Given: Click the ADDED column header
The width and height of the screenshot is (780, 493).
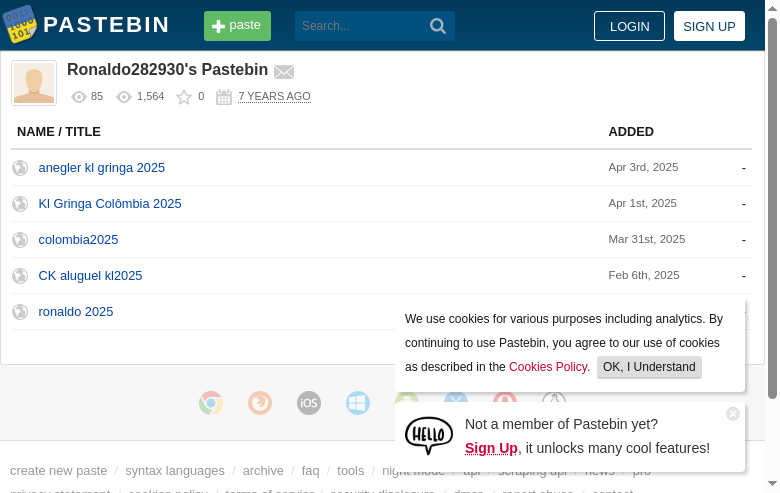Looking at the screenshot, I should [631, 131].
